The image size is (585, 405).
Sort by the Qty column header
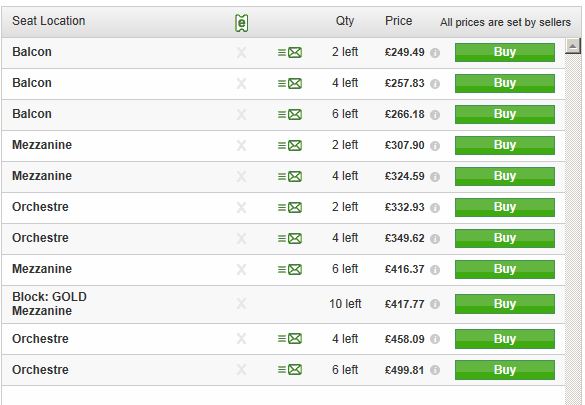345,21
